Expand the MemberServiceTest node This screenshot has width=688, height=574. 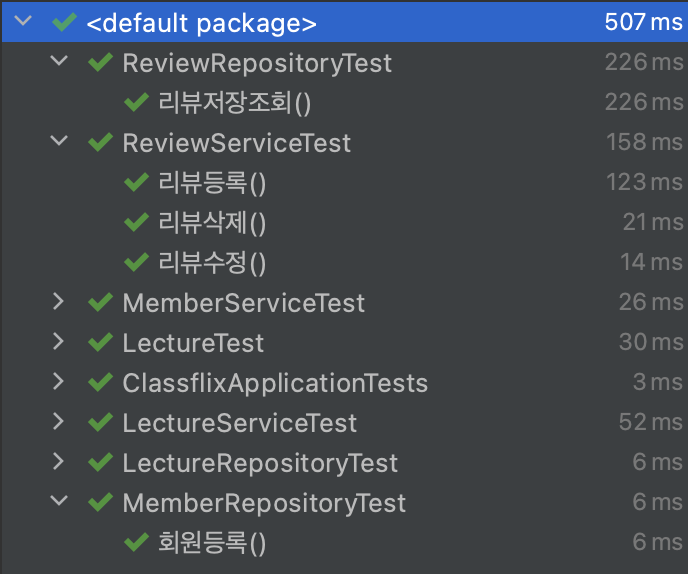58,301
